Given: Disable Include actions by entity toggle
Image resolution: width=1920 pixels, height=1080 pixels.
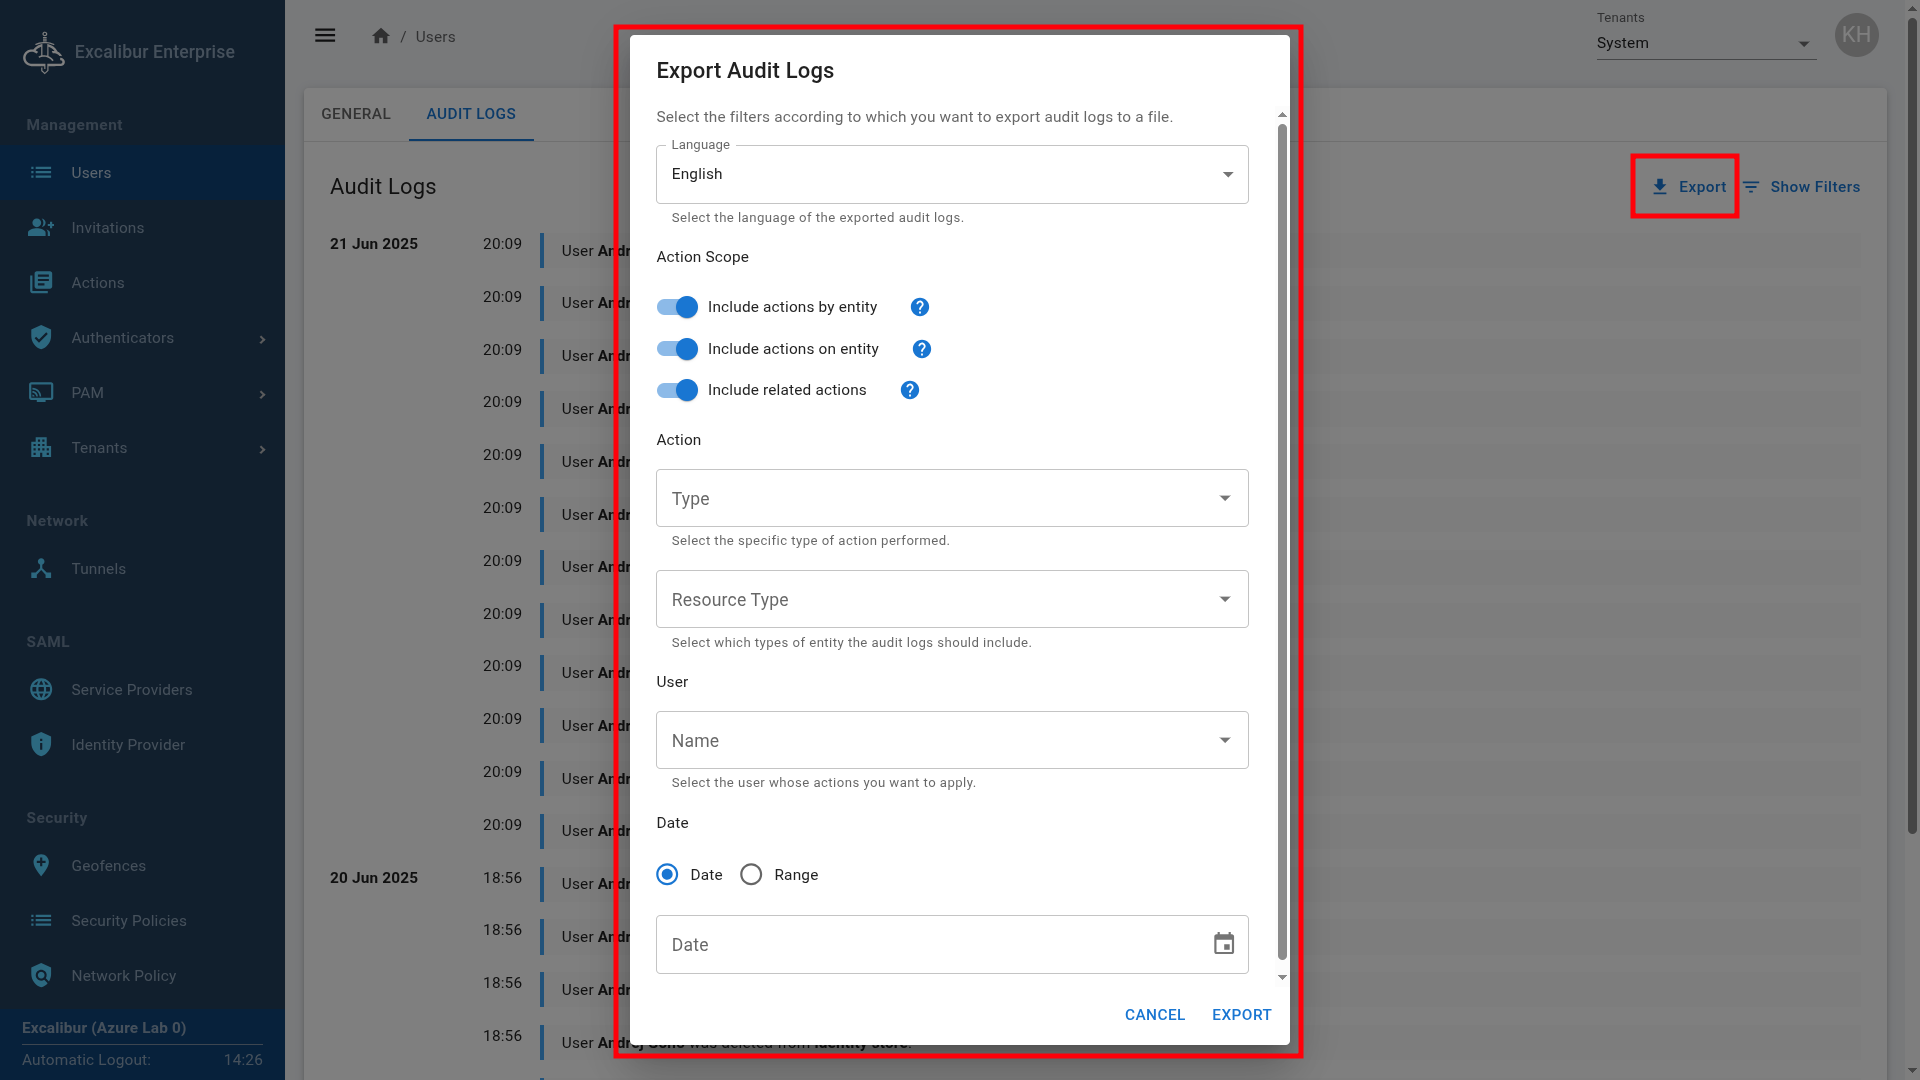Looking at the screenshot, I should [x=677, y=307].
